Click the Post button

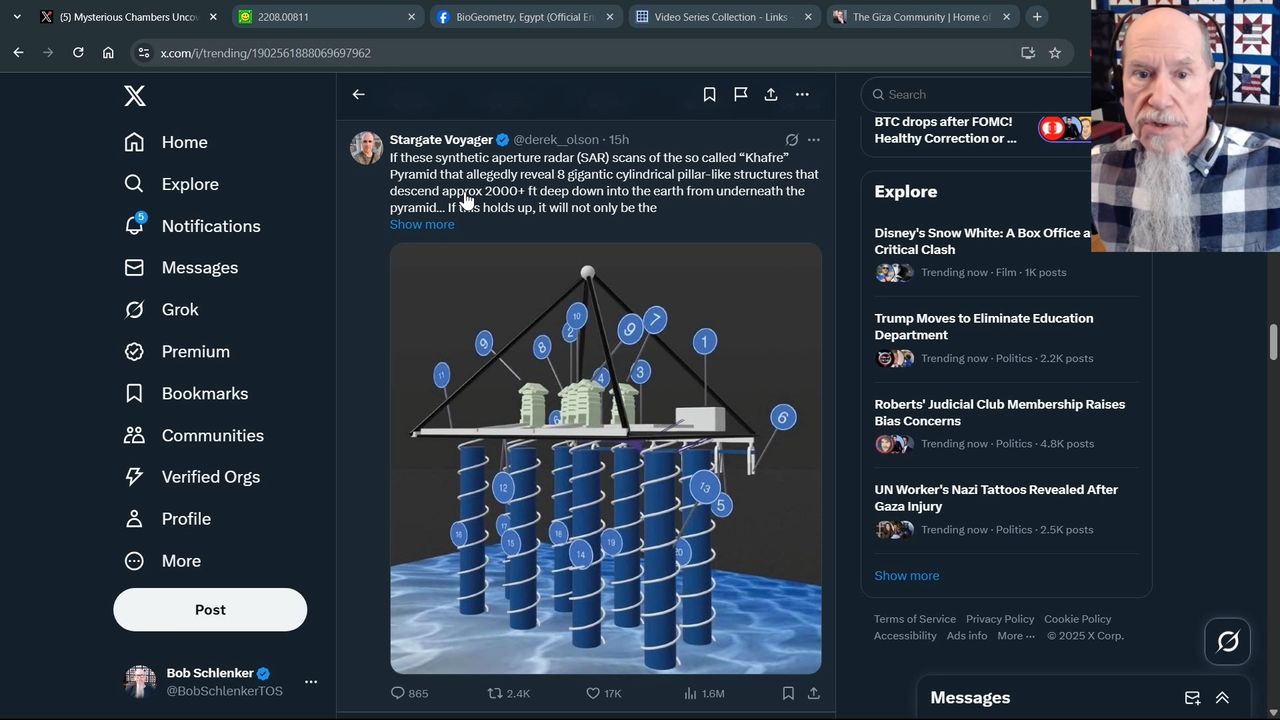tap(210, 609)
